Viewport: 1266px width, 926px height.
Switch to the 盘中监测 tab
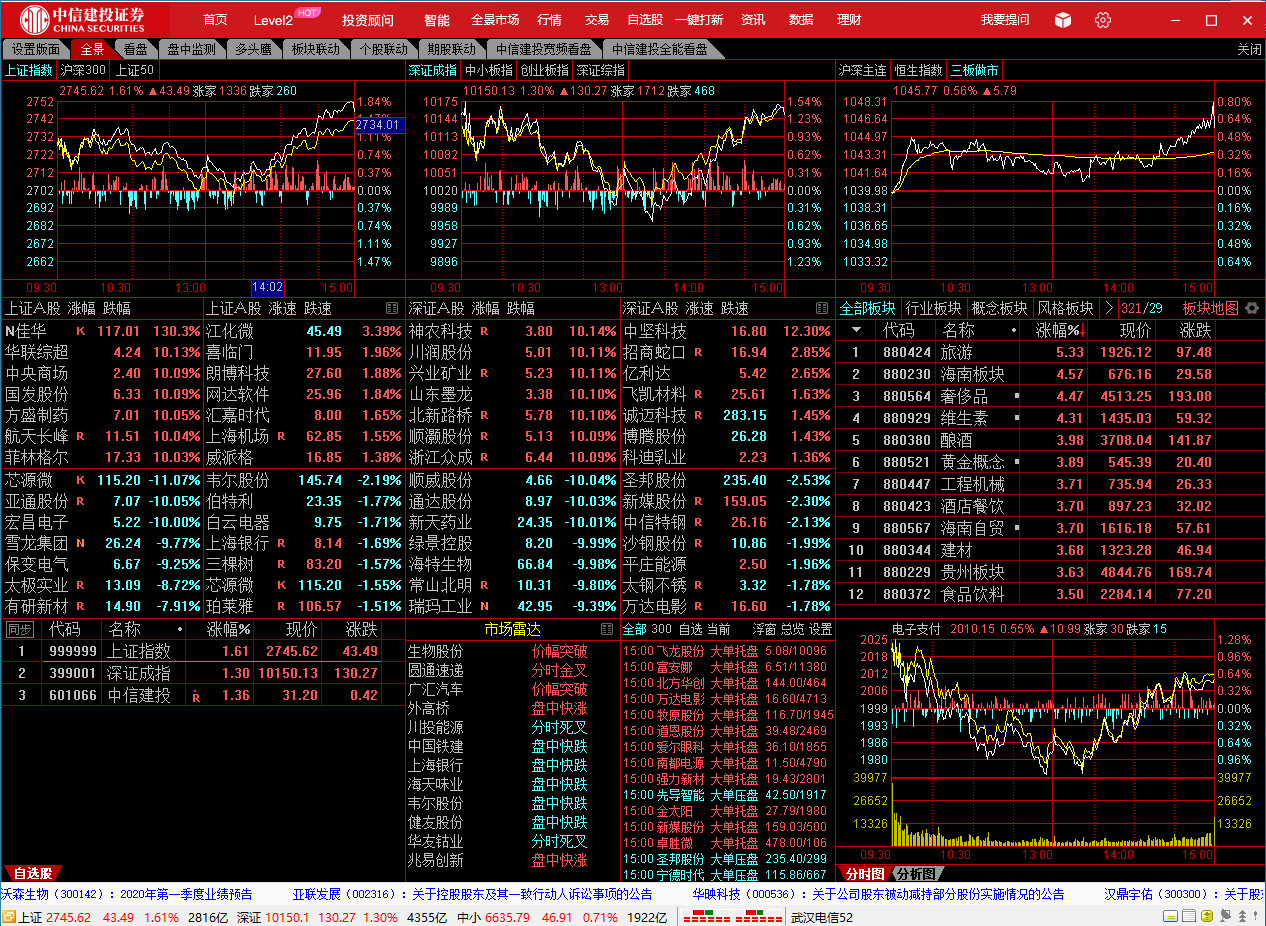click(191, 49)
